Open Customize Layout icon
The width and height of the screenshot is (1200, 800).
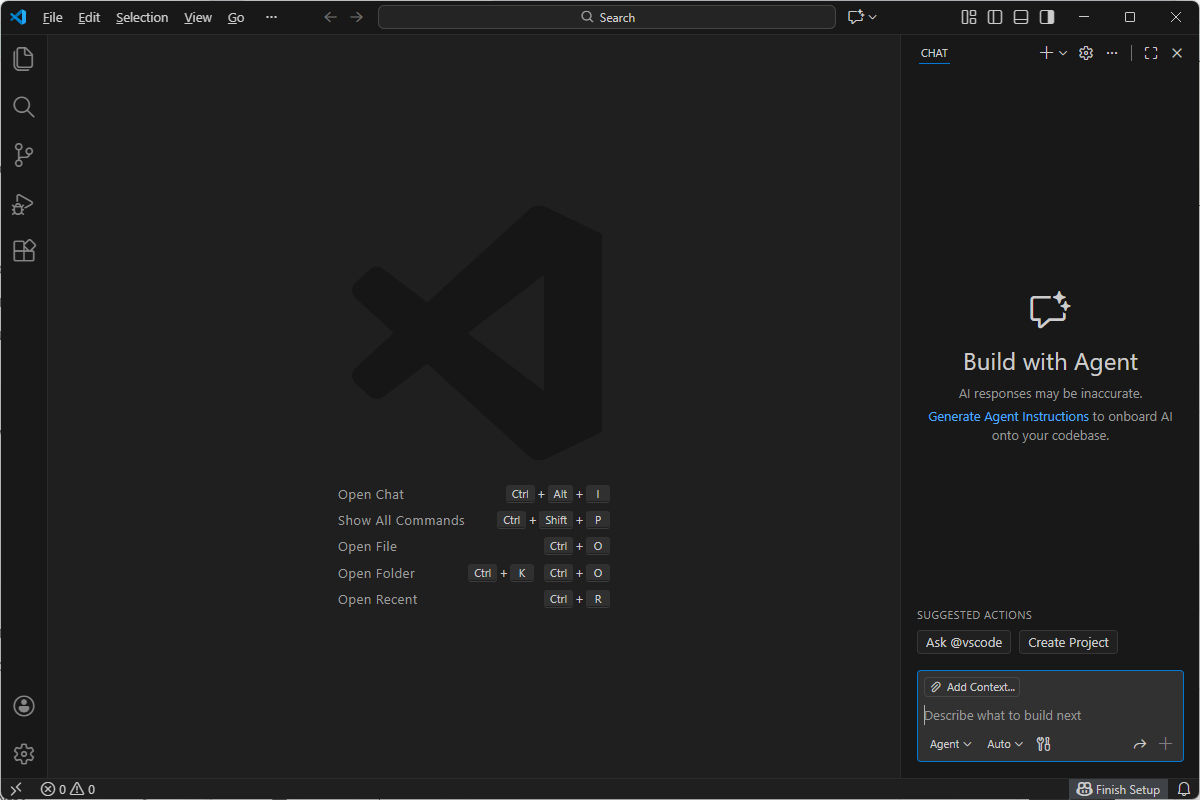969,17
